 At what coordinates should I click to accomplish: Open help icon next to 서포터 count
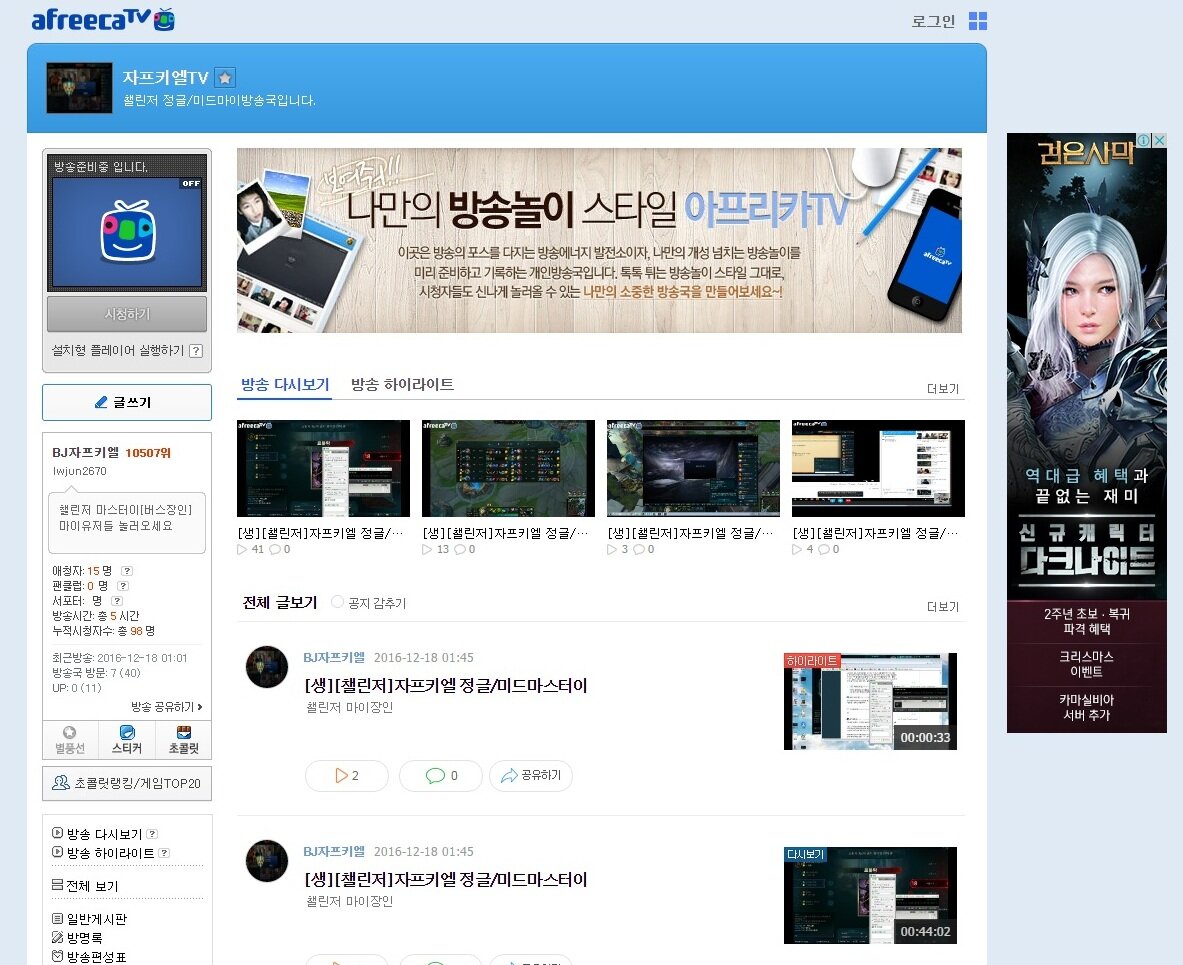117,601
